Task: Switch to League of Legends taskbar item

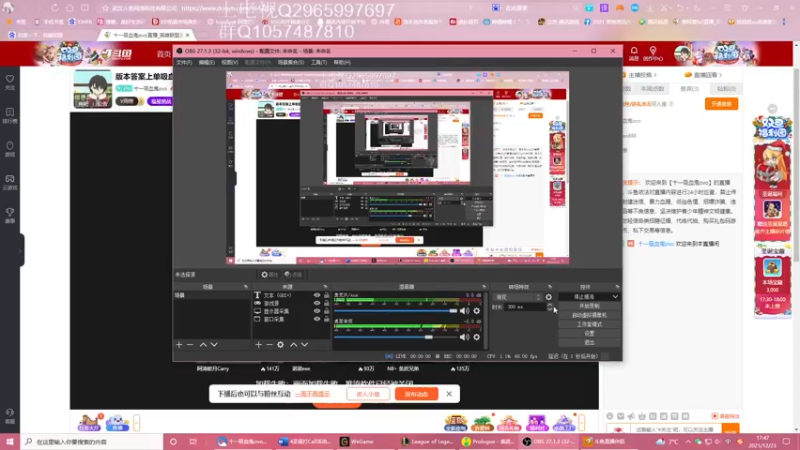Action: coord(427,442)
